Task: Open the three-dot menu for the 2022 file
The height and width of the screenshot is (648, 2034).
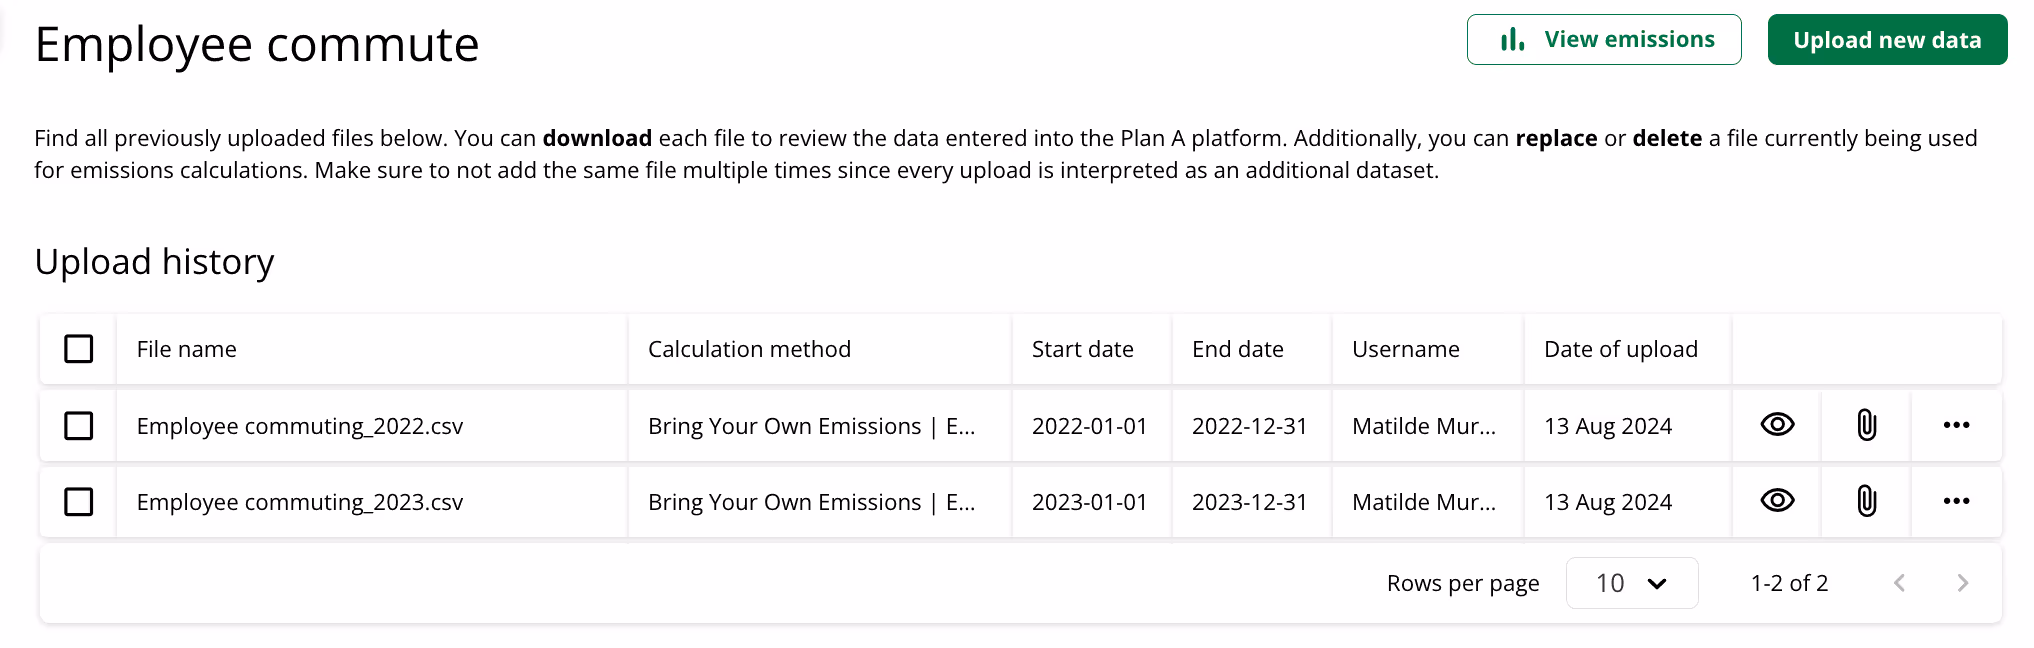Action: 1956,425
